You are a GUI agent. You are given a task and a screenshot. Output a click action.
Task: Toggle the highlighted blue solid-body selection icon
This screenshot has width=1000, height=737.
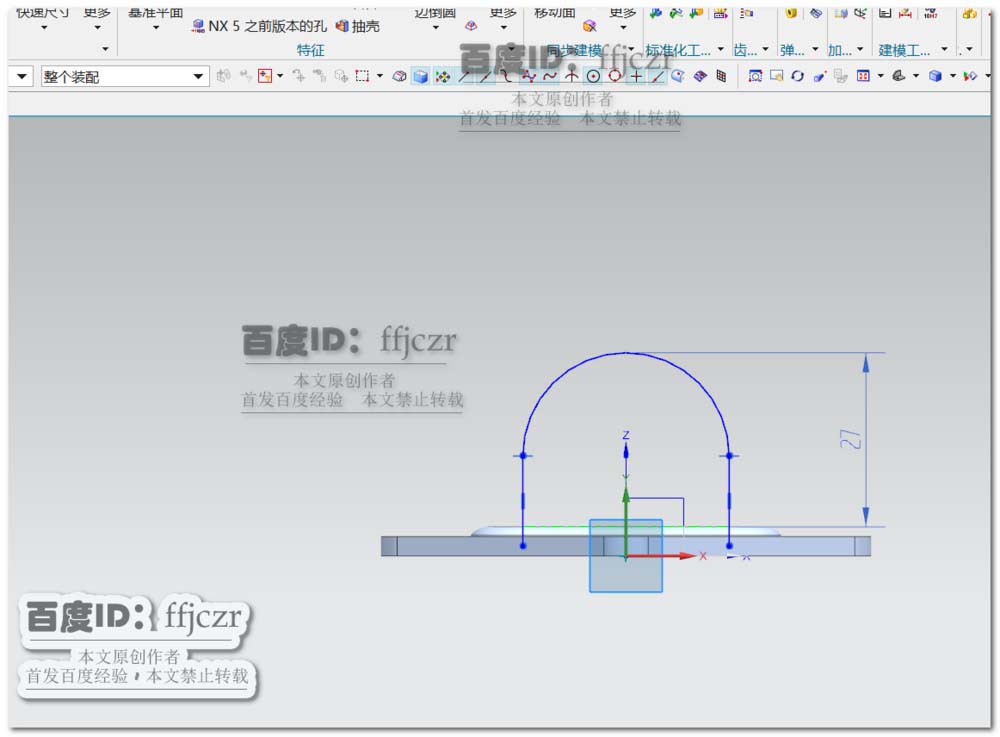(x=421, y=77)
